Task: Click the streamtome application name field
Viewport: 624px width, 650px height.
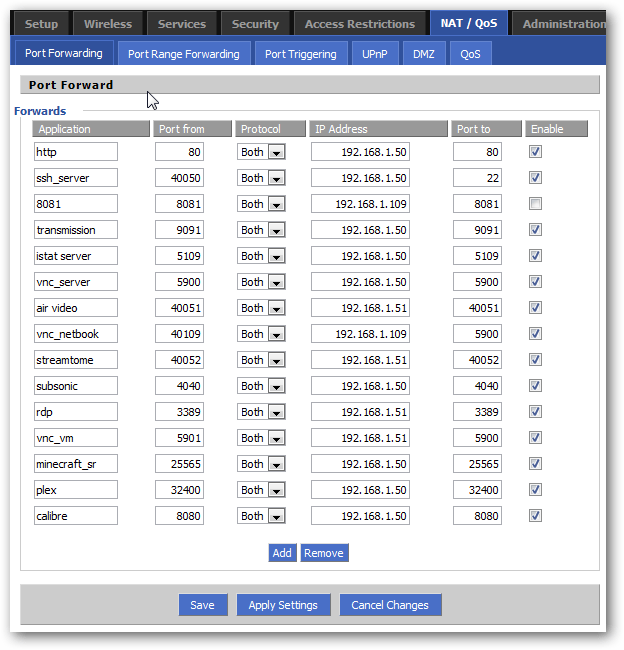Action: pyautogui.click(x=76, y=360)
